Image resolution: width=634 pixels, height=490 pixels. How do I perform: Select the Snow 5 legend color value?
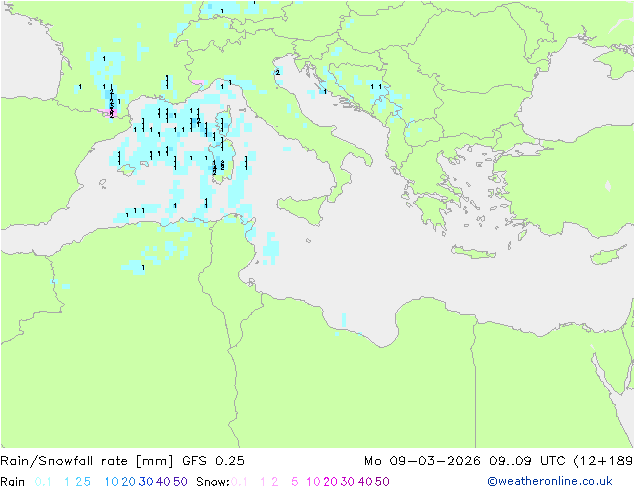pos(295,482)
